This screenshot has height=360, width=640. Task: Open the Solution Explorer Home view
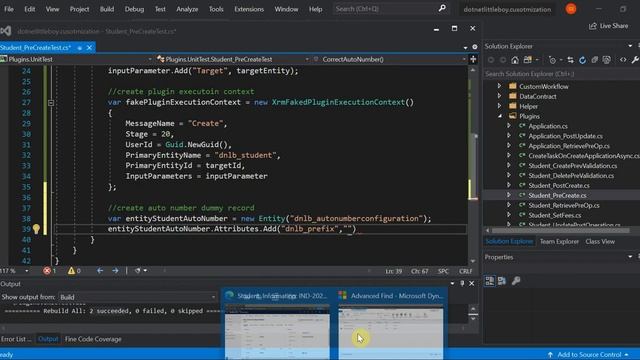click(x=515, y=60)
